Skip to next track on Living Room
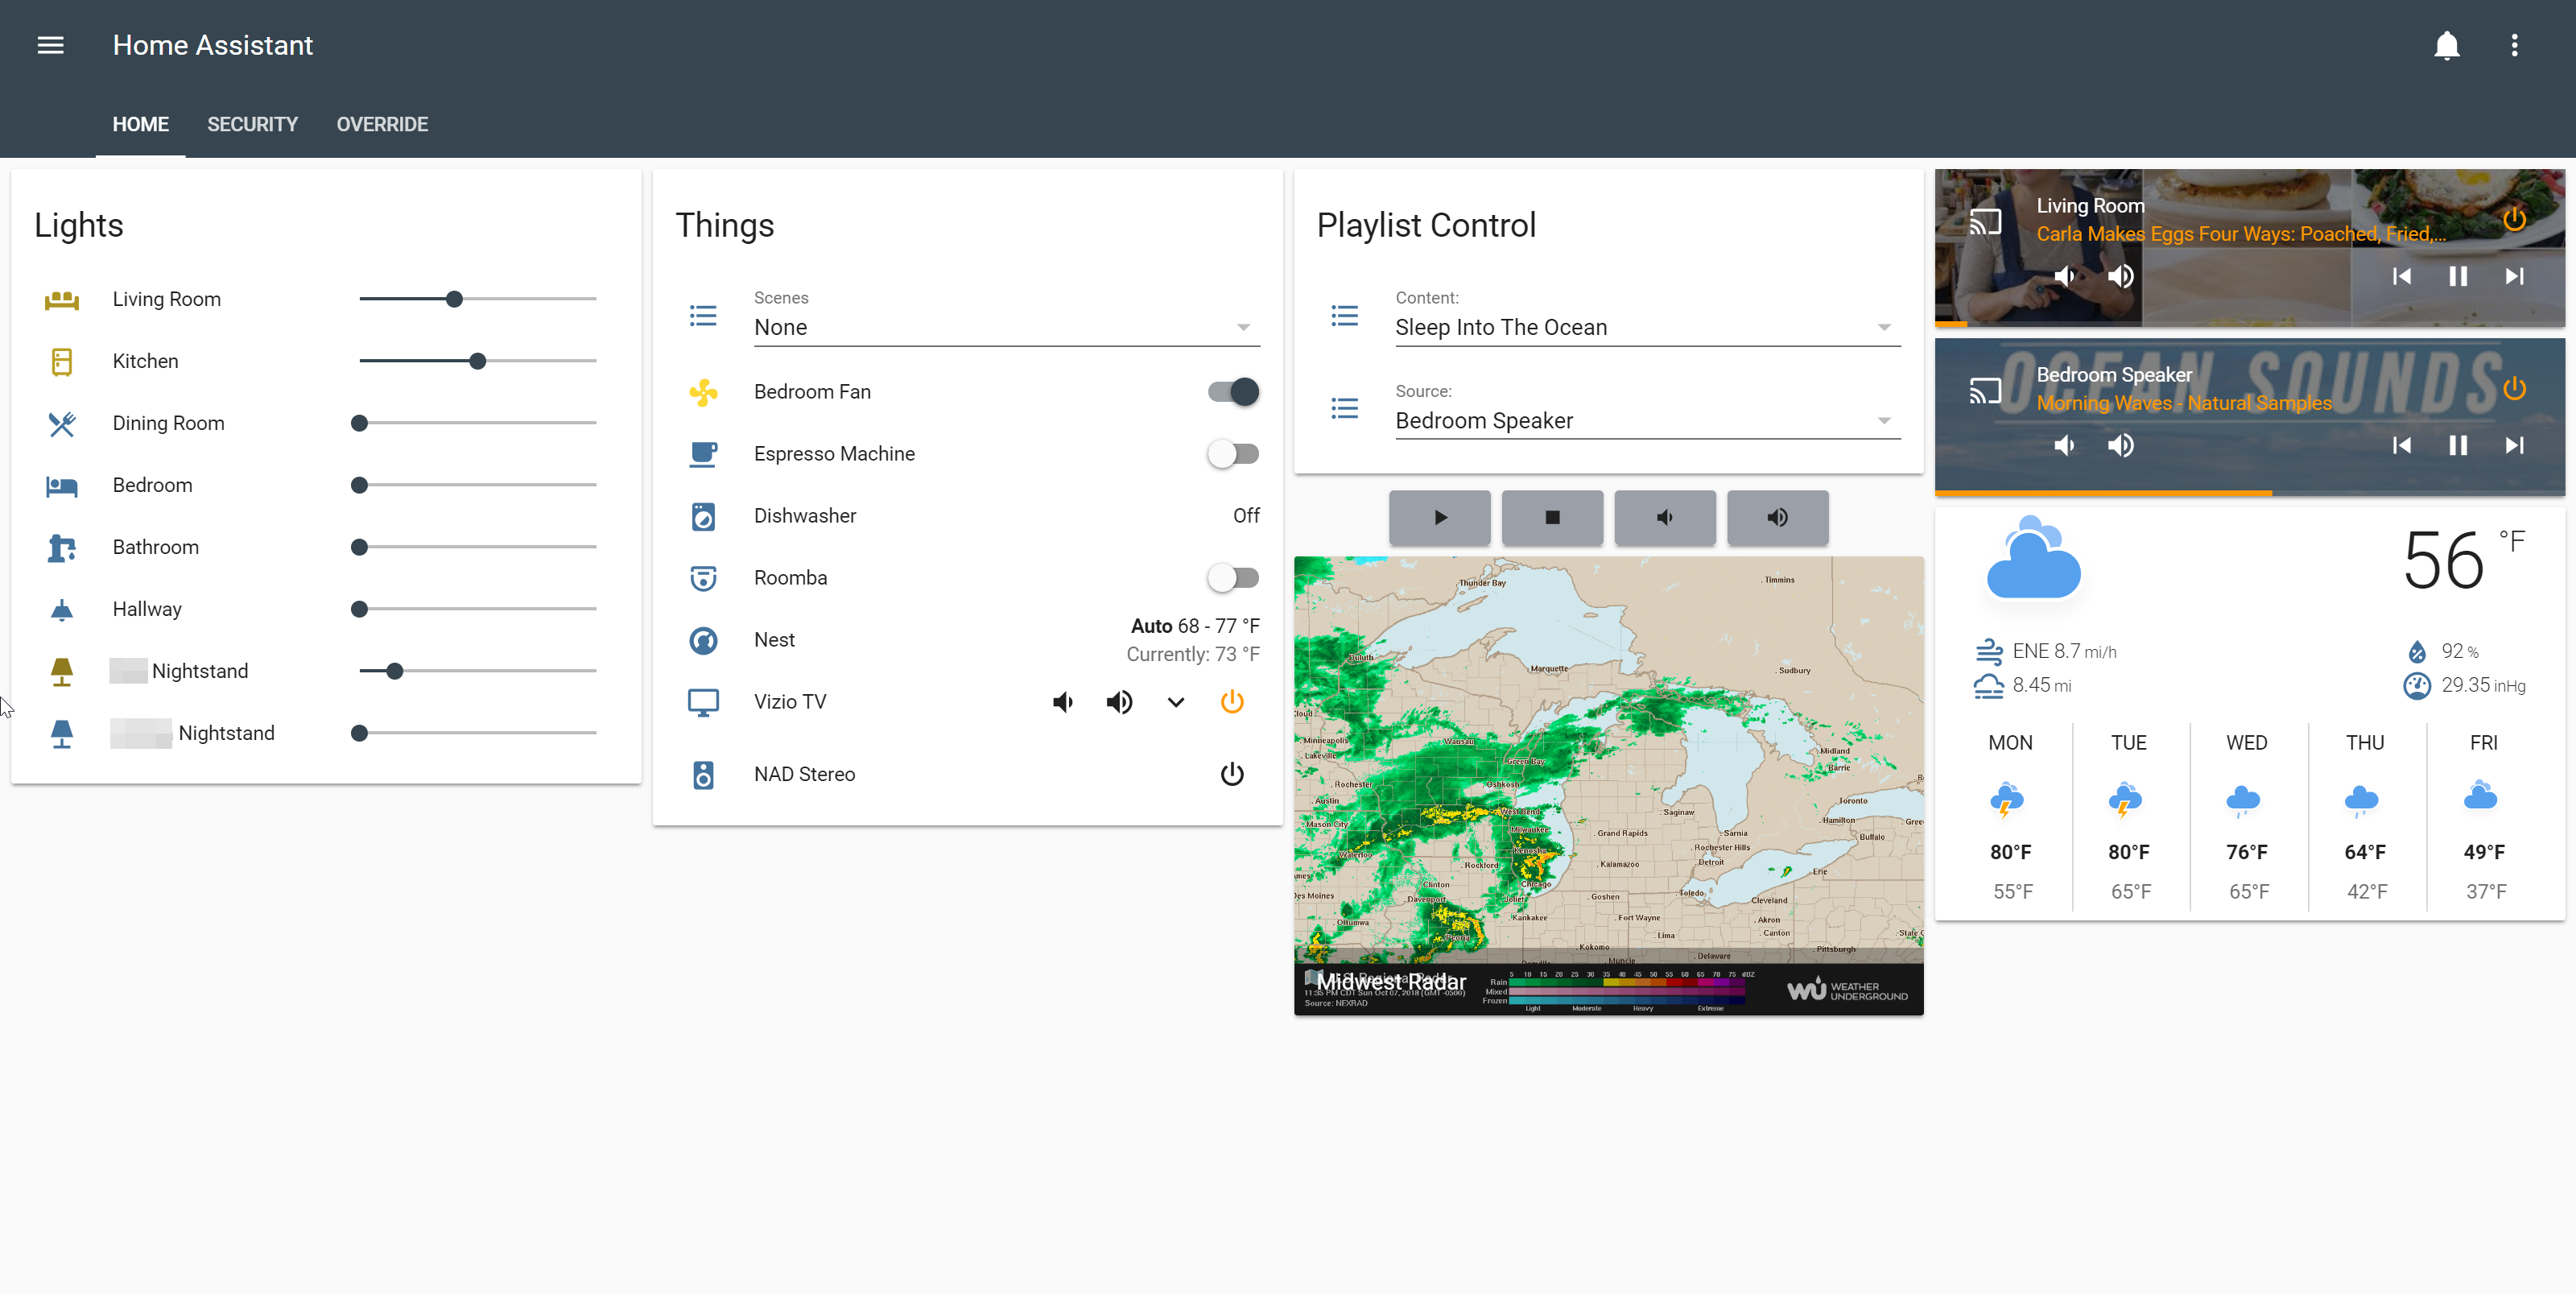The image size is (2576, 1294). (x=2514, y=276)
